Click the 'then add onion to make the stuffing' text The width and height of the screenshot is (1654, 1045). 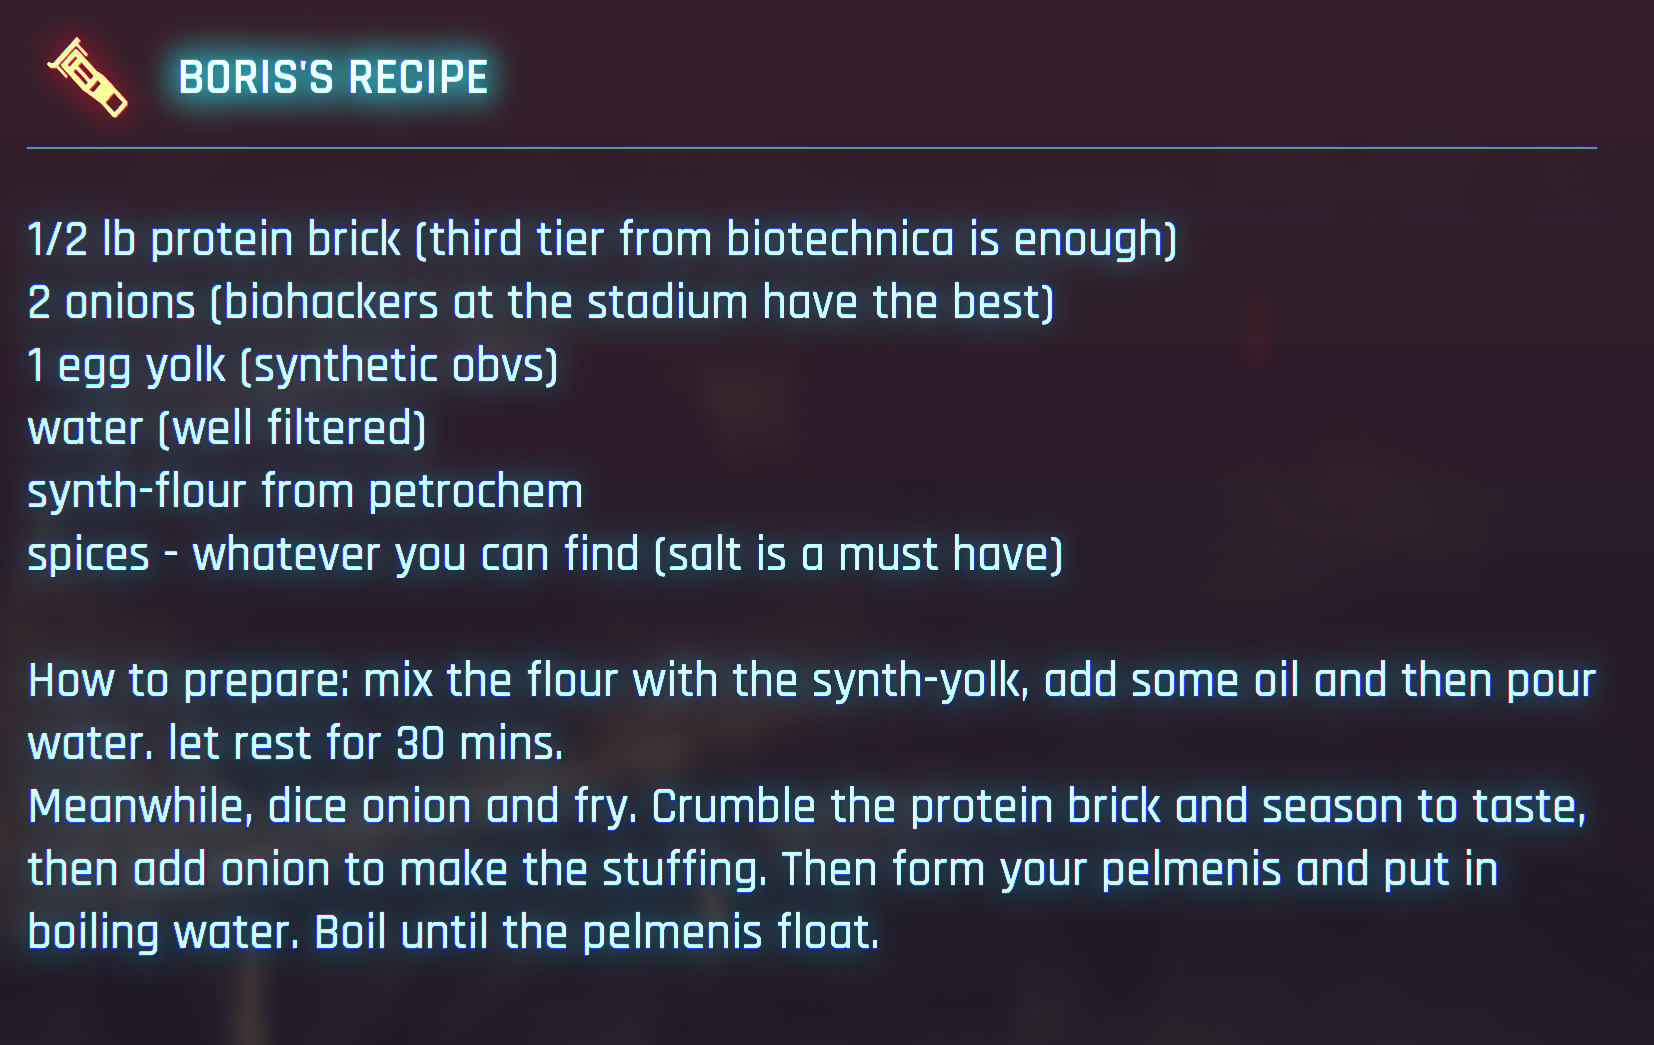point(396,870)
